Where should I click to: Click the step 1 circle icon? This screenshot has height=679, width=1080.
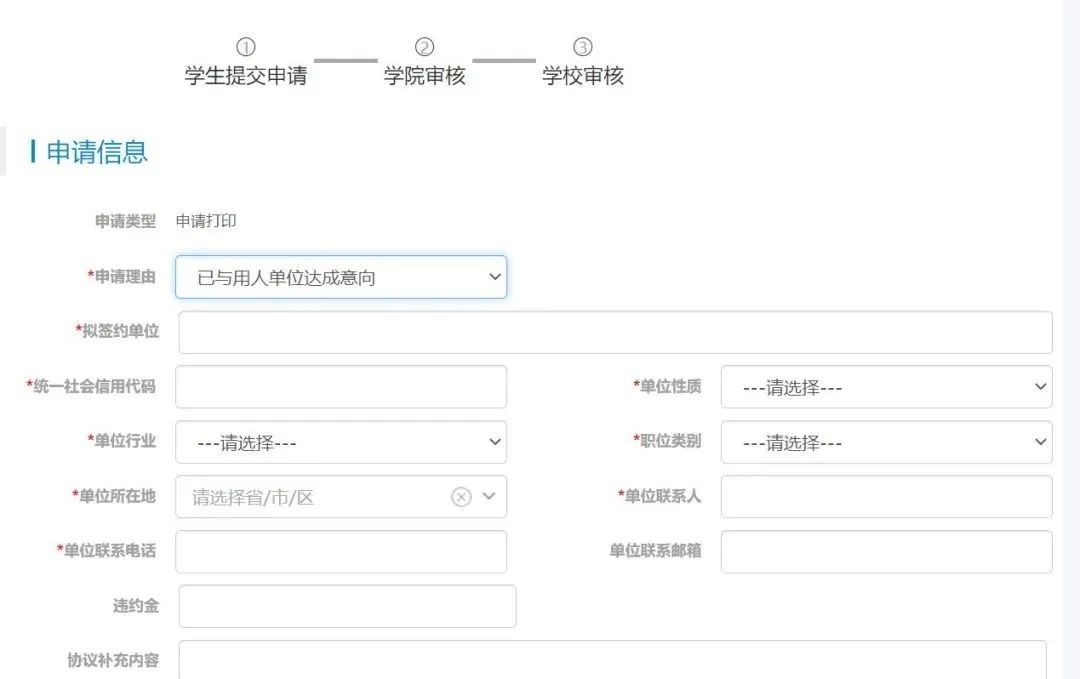pos(246,47)
